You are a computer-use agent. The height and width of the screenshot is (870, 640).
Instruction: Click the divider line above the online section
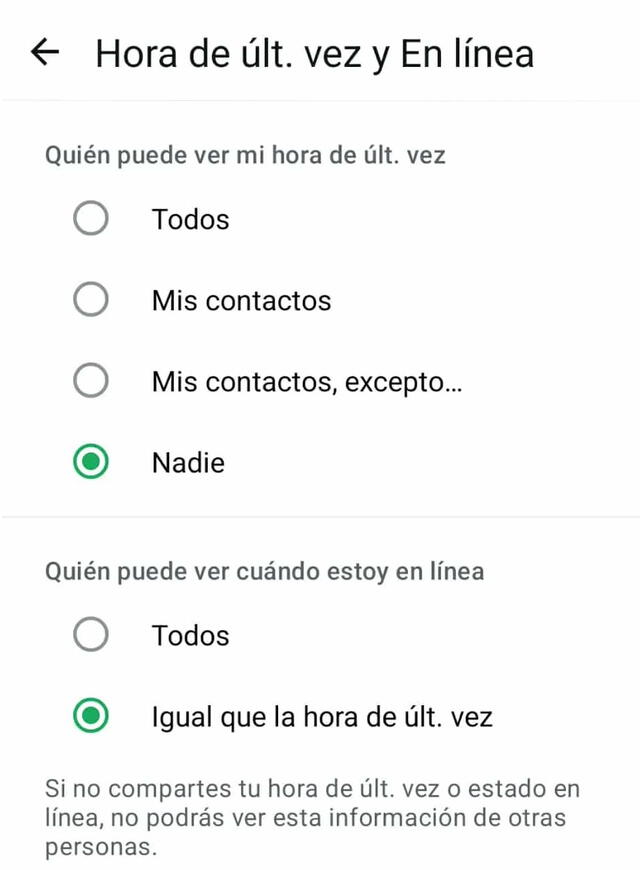320,517
